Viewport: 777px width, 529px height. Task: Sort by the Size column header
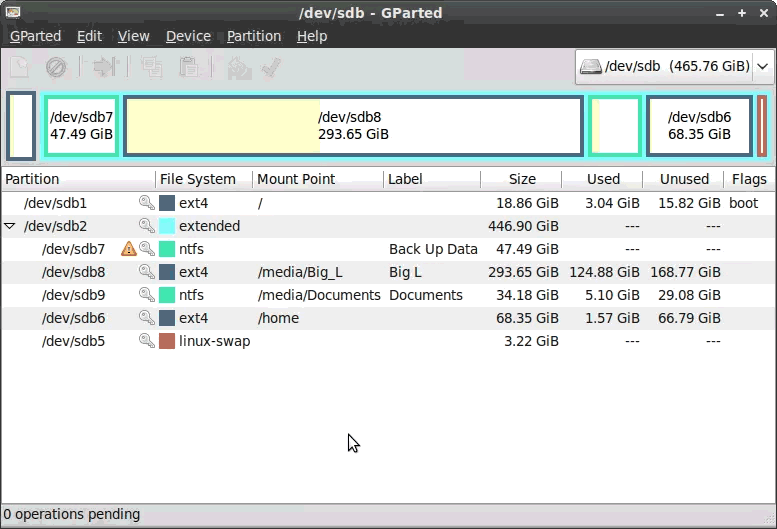(521, 179)
